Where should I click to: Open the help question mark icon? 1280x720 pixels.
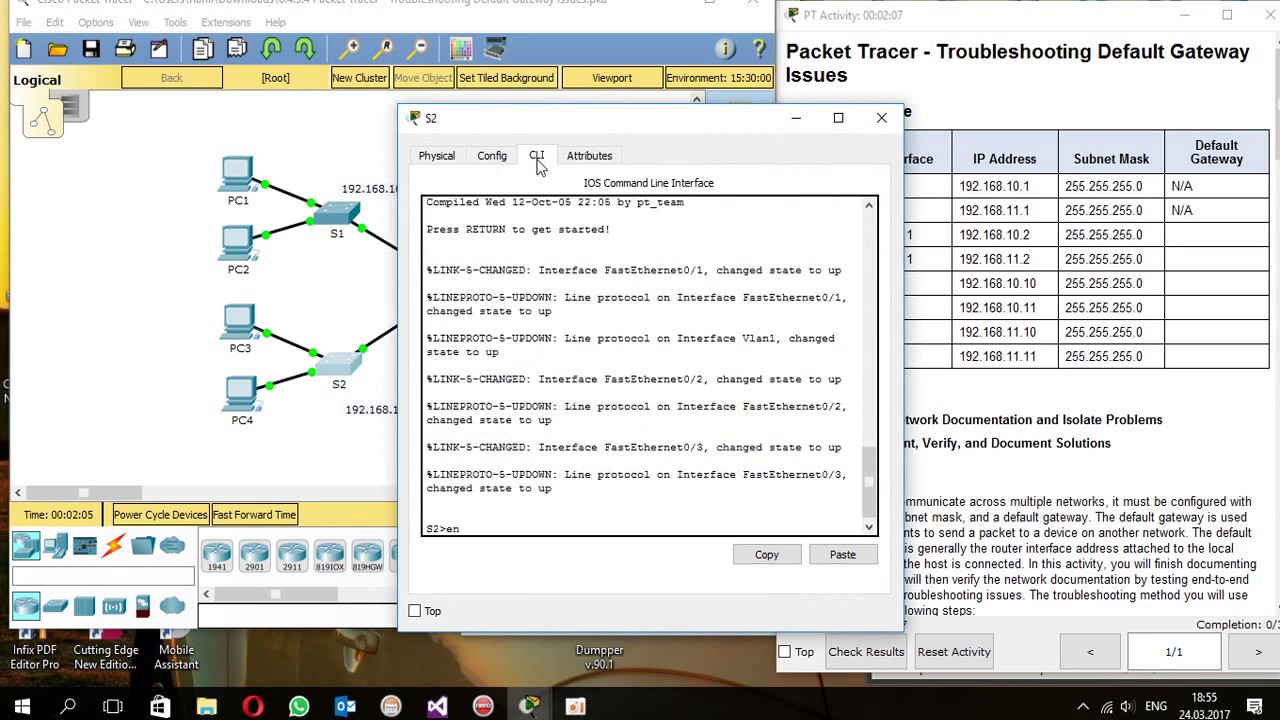pyautogui.click(x=759, y=49)
